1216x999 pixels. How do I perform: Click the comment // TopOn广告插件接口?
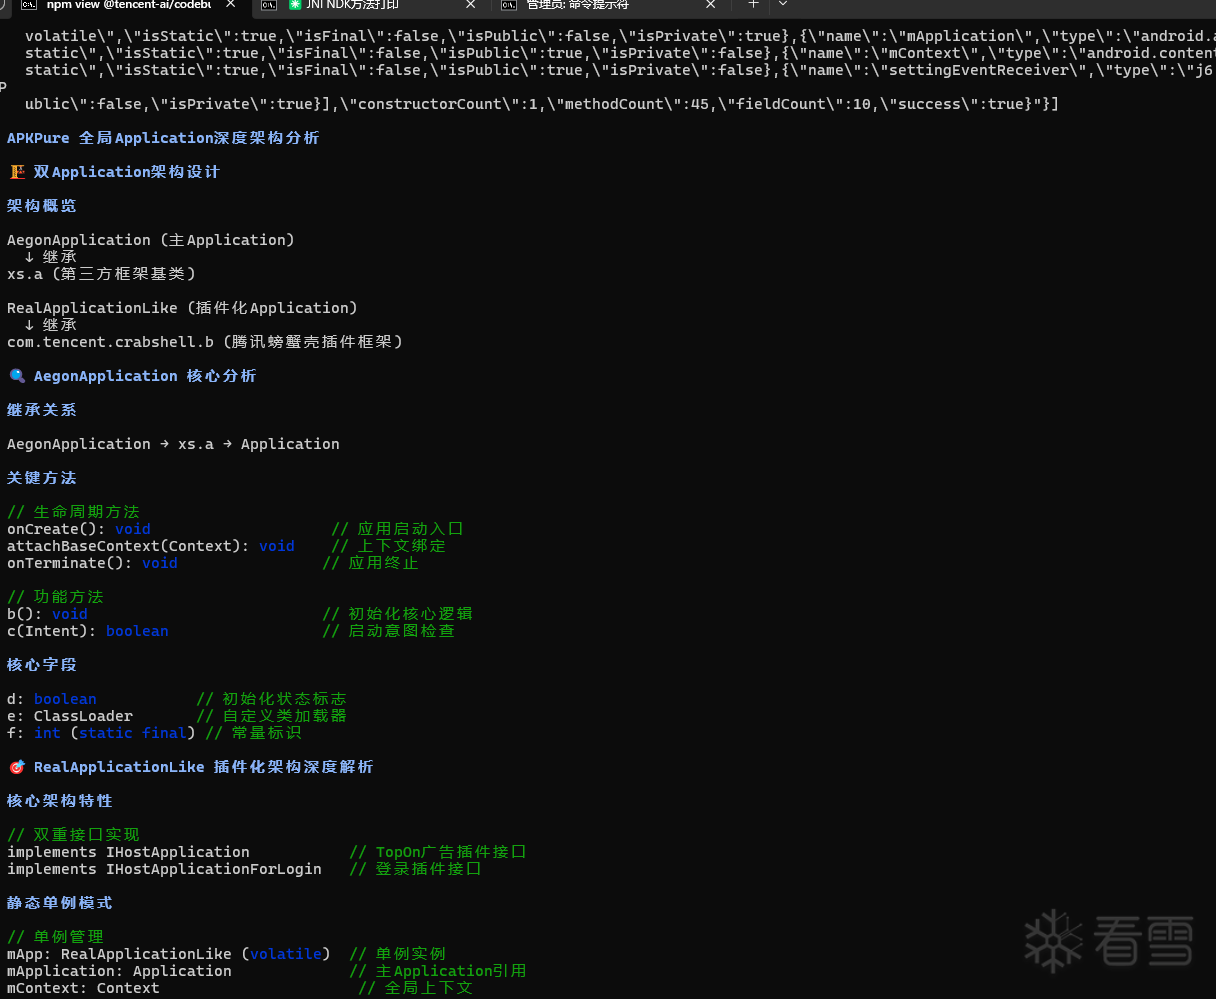(x=438, y=852)
